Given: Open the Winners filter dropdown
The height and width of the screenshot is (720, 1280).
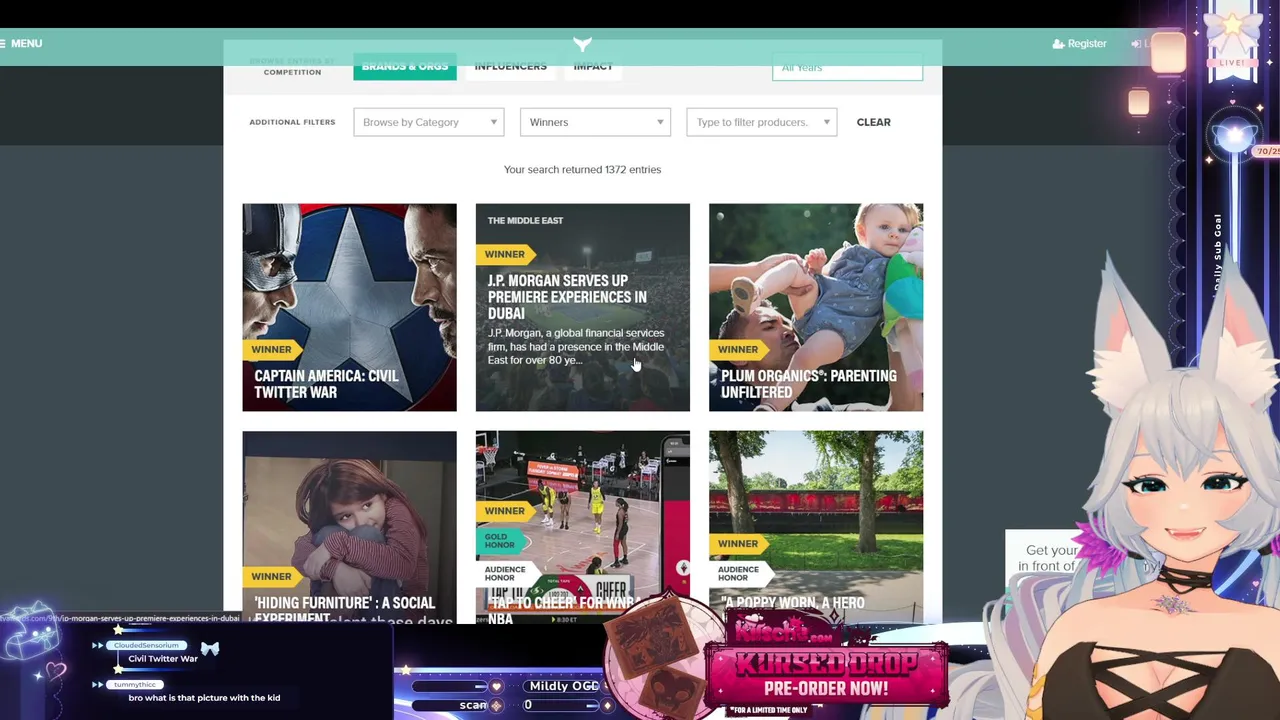Looking at the screenshot, I should [x=595, y=122].
